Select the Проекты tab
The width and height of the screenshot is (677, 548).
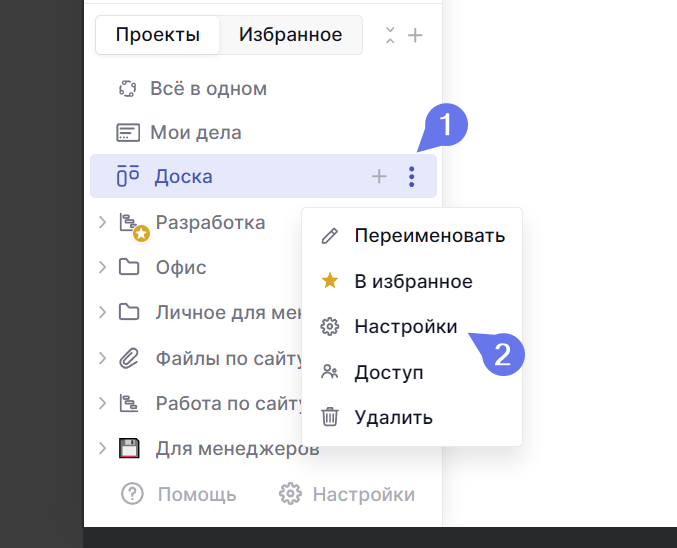coord(157,35)
